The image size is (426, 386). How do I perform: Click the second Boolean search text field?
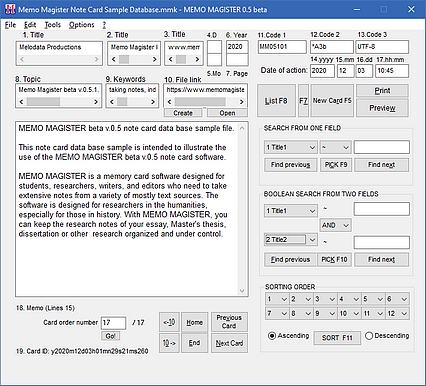pos(382,242)
